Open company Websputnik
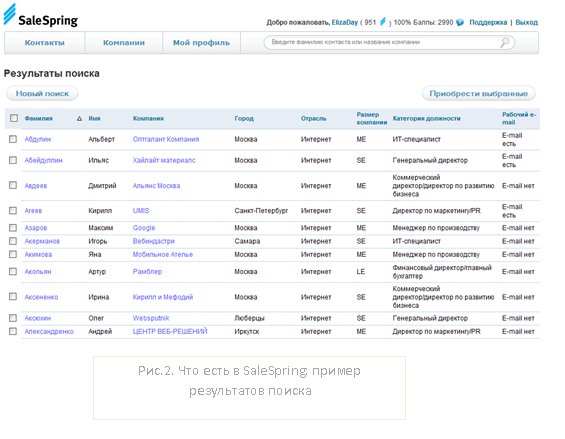 coord(151,318)
